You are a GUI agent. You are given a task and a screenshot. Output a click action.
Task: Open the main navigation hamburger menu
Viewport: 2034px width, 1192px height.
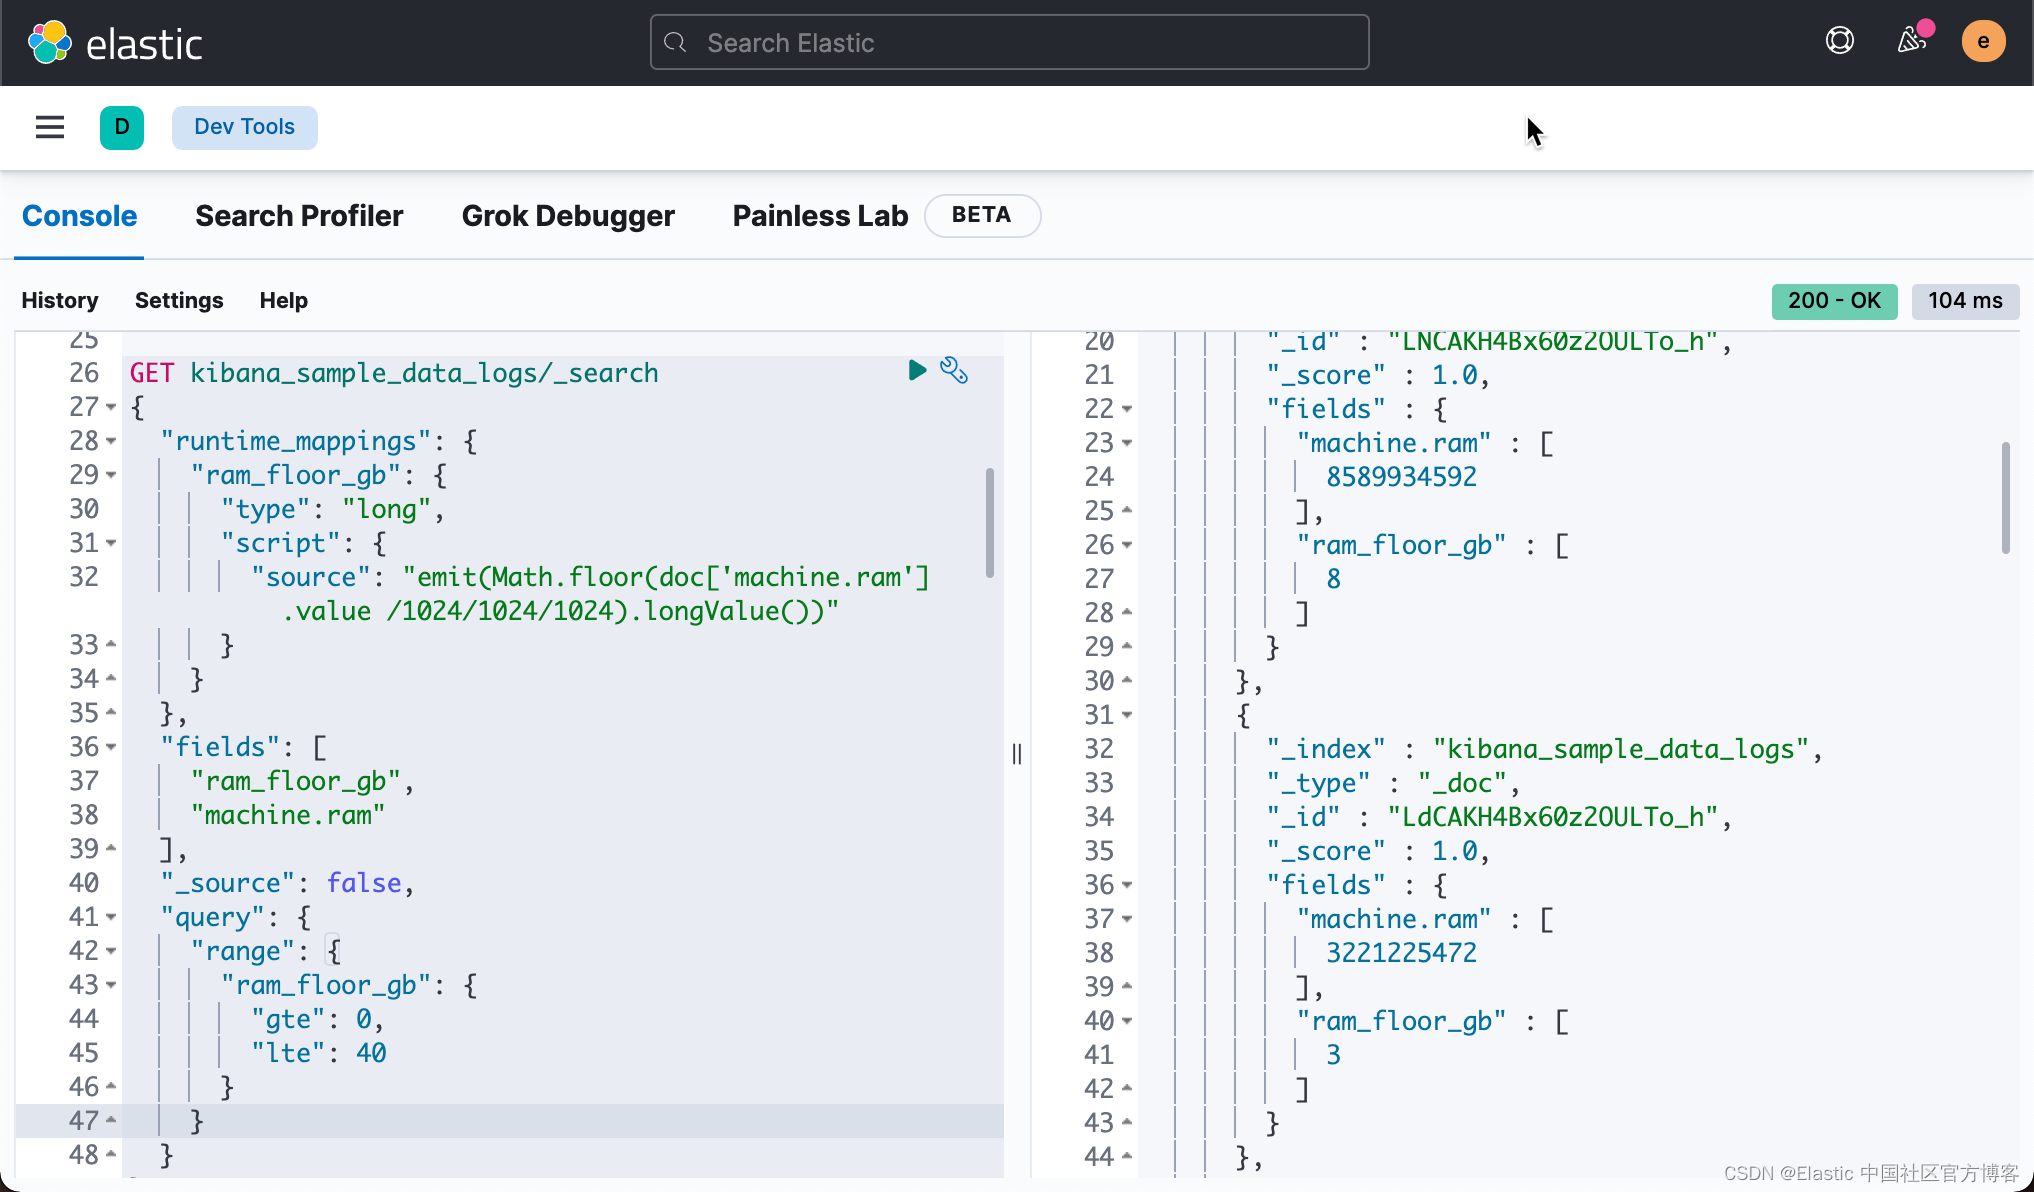pyautogui.click(x=49, y=127)
